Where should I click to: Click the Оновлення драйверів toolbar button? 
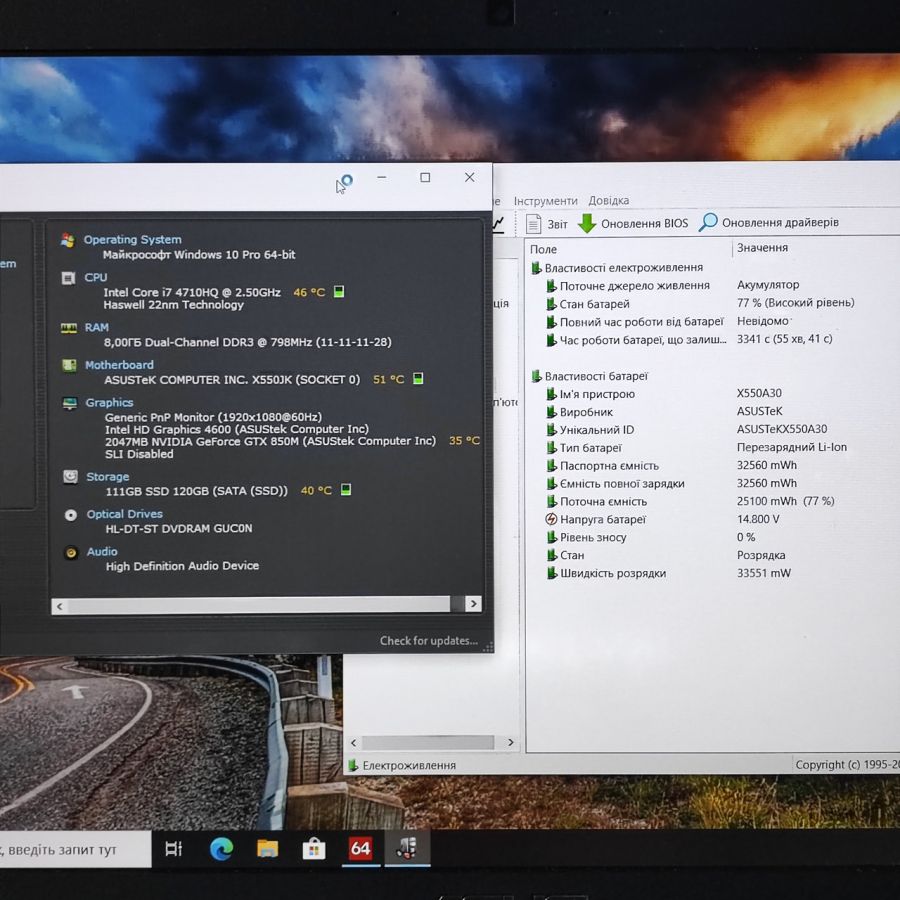769,222
